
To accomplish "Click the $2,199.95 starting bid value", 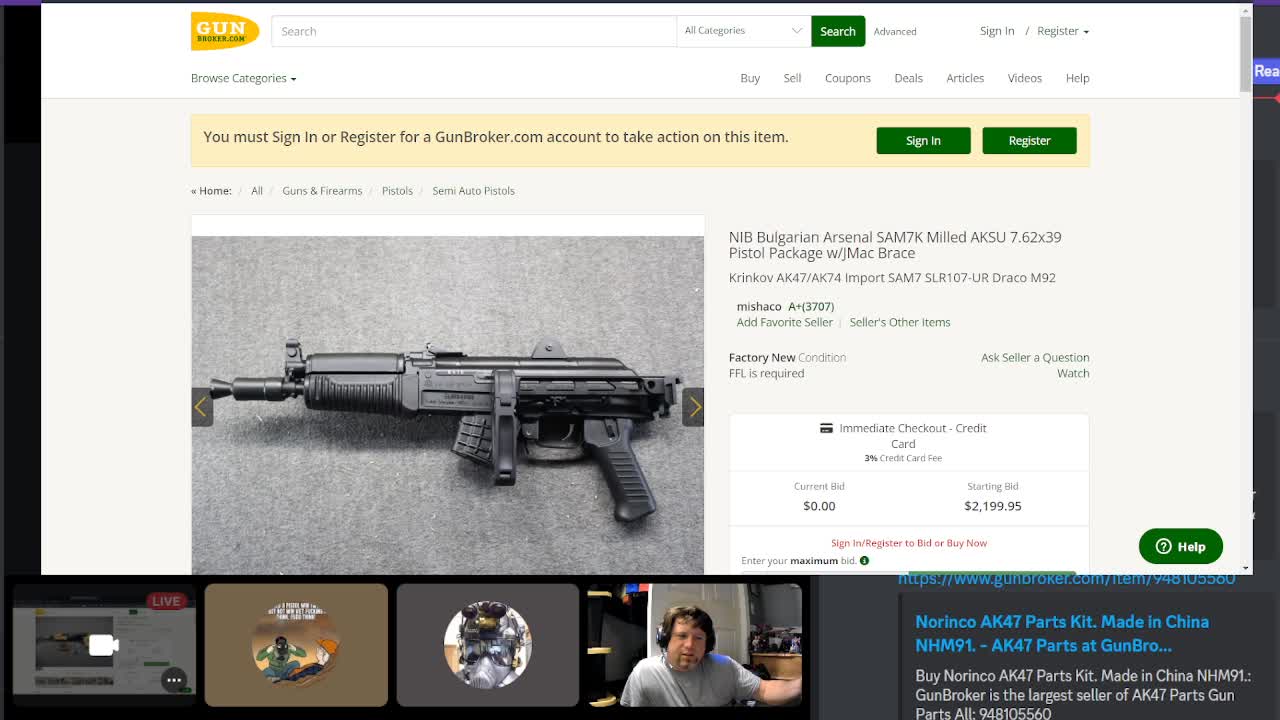I will tap(992, 506).
